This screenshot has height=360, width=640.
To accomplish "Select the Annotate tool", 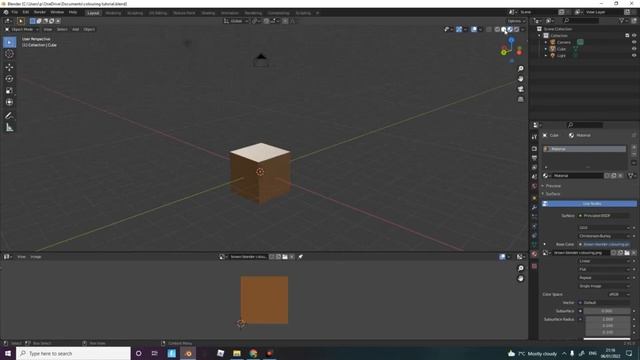I will click(x=9, y=116).
